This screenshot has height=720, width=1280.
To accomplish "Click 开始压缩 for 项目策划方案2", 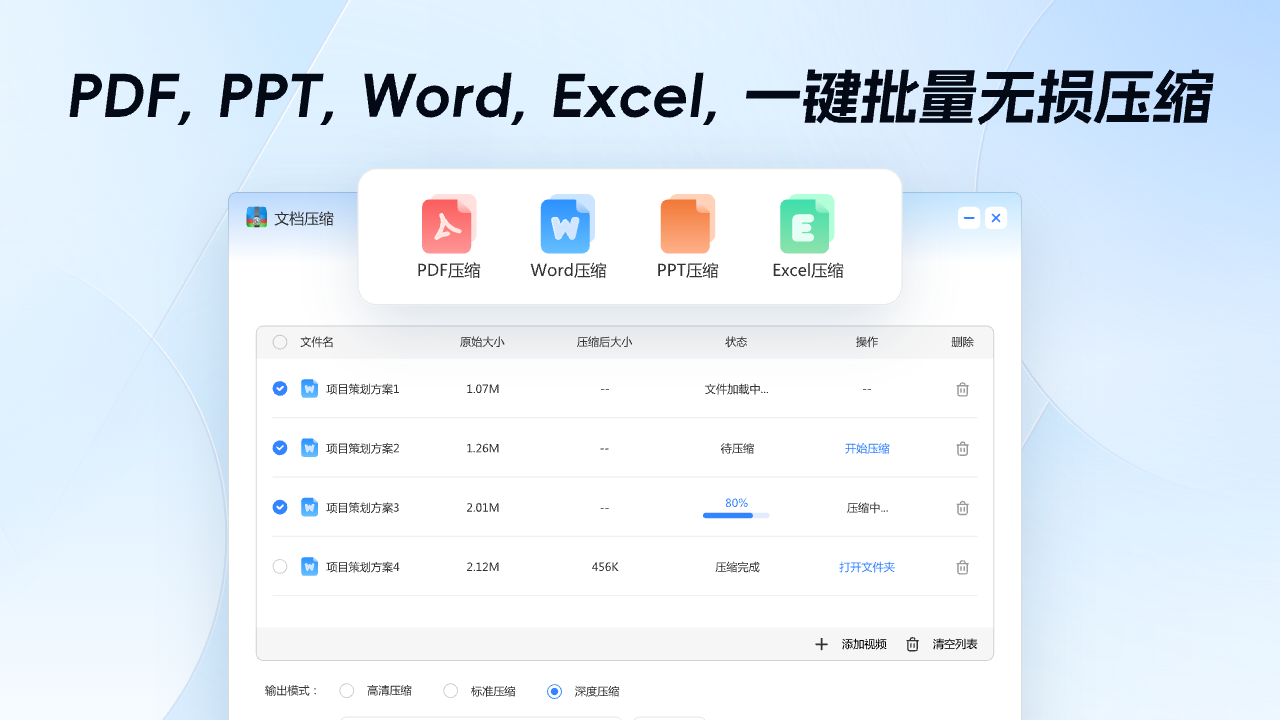I will point(866,448).
